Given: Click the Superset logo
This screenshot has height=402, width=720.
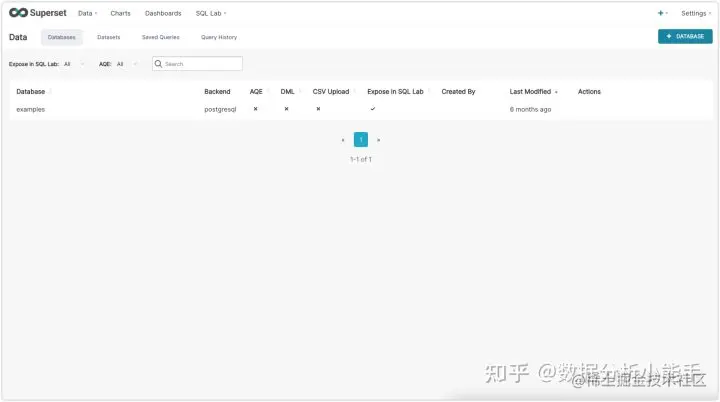Looking at the screenshot, I should click(x=38, y=13).
